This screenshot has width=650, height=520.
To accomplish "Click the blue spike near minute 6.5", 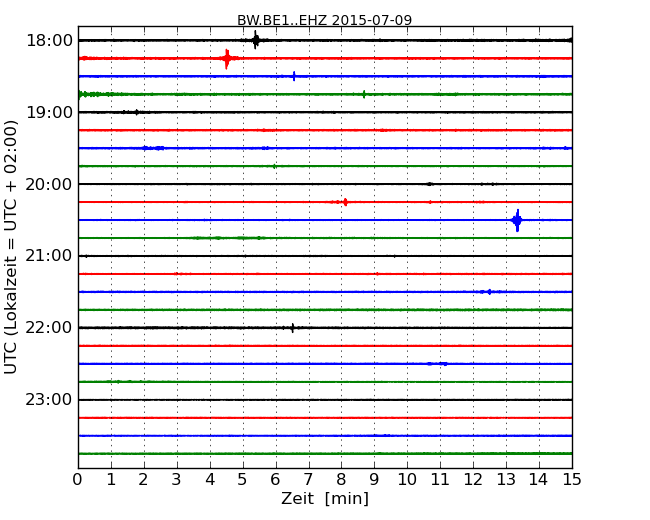I will click(294, 76).
